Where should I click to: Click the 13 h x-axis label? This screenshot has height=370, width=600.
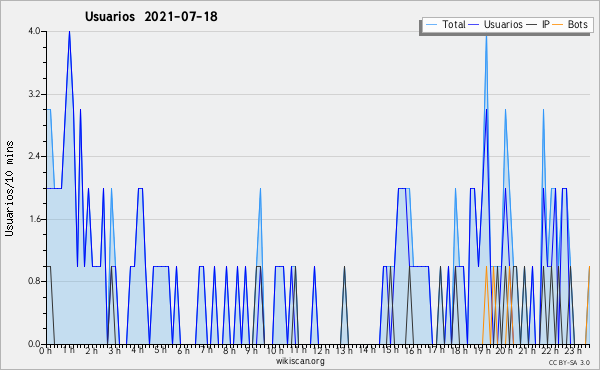click(x=344, y=350)
